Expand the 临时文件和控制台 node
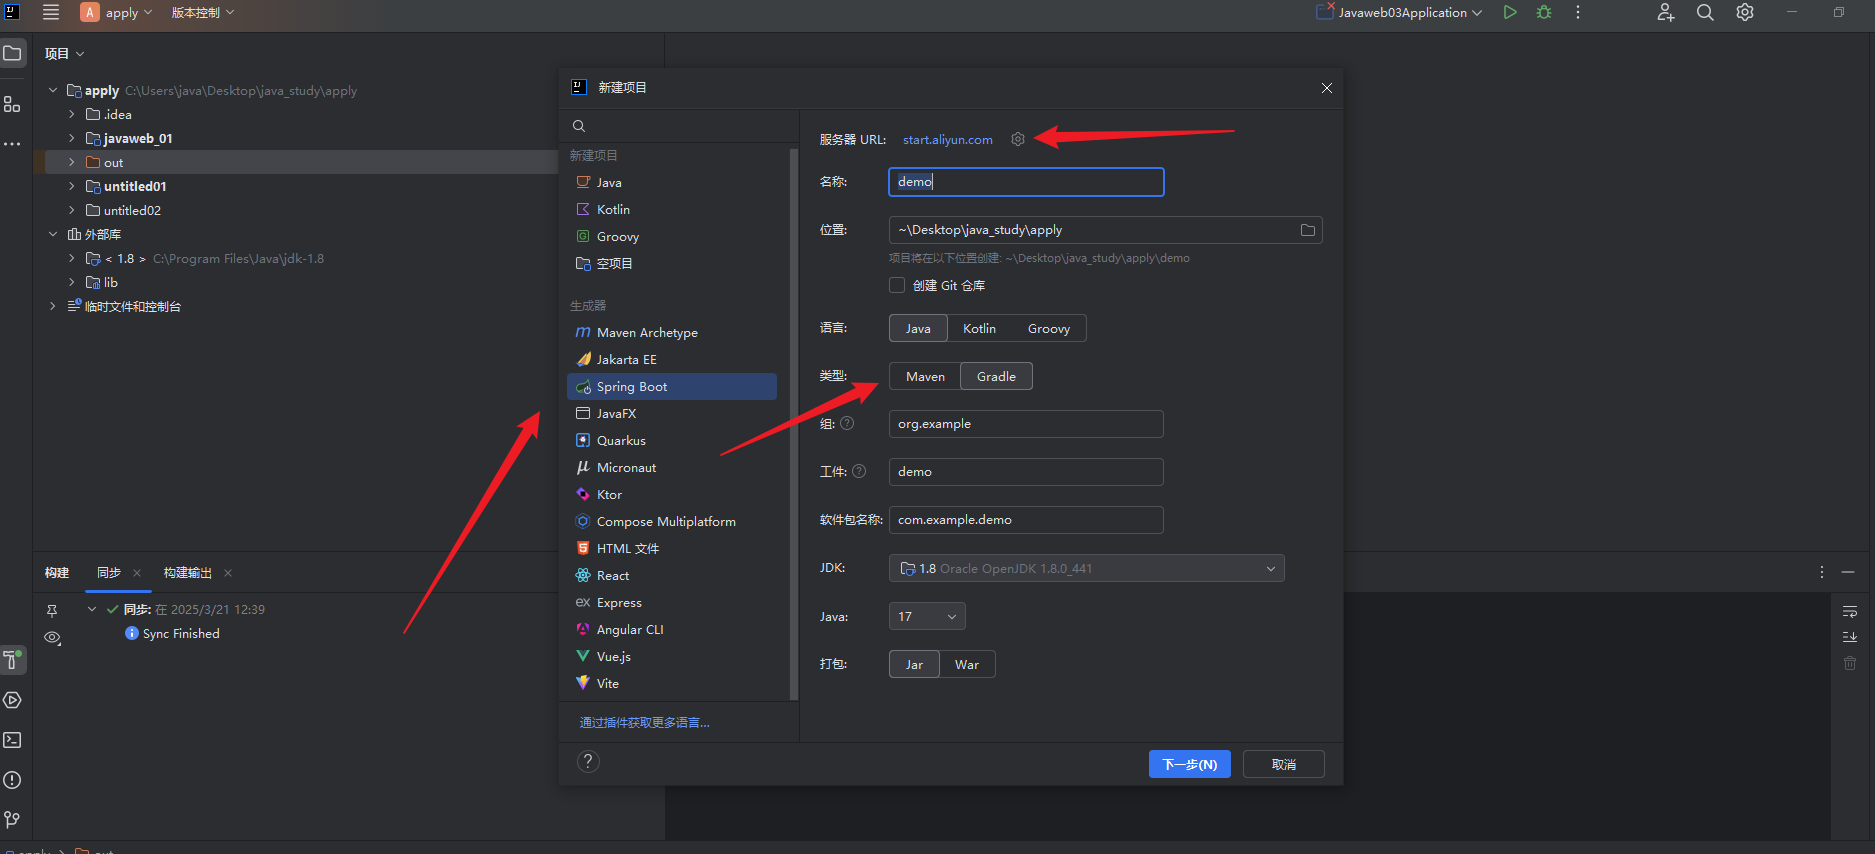Screen dimensions: 1875x854 pyautogui.click(x=53, y=306)
